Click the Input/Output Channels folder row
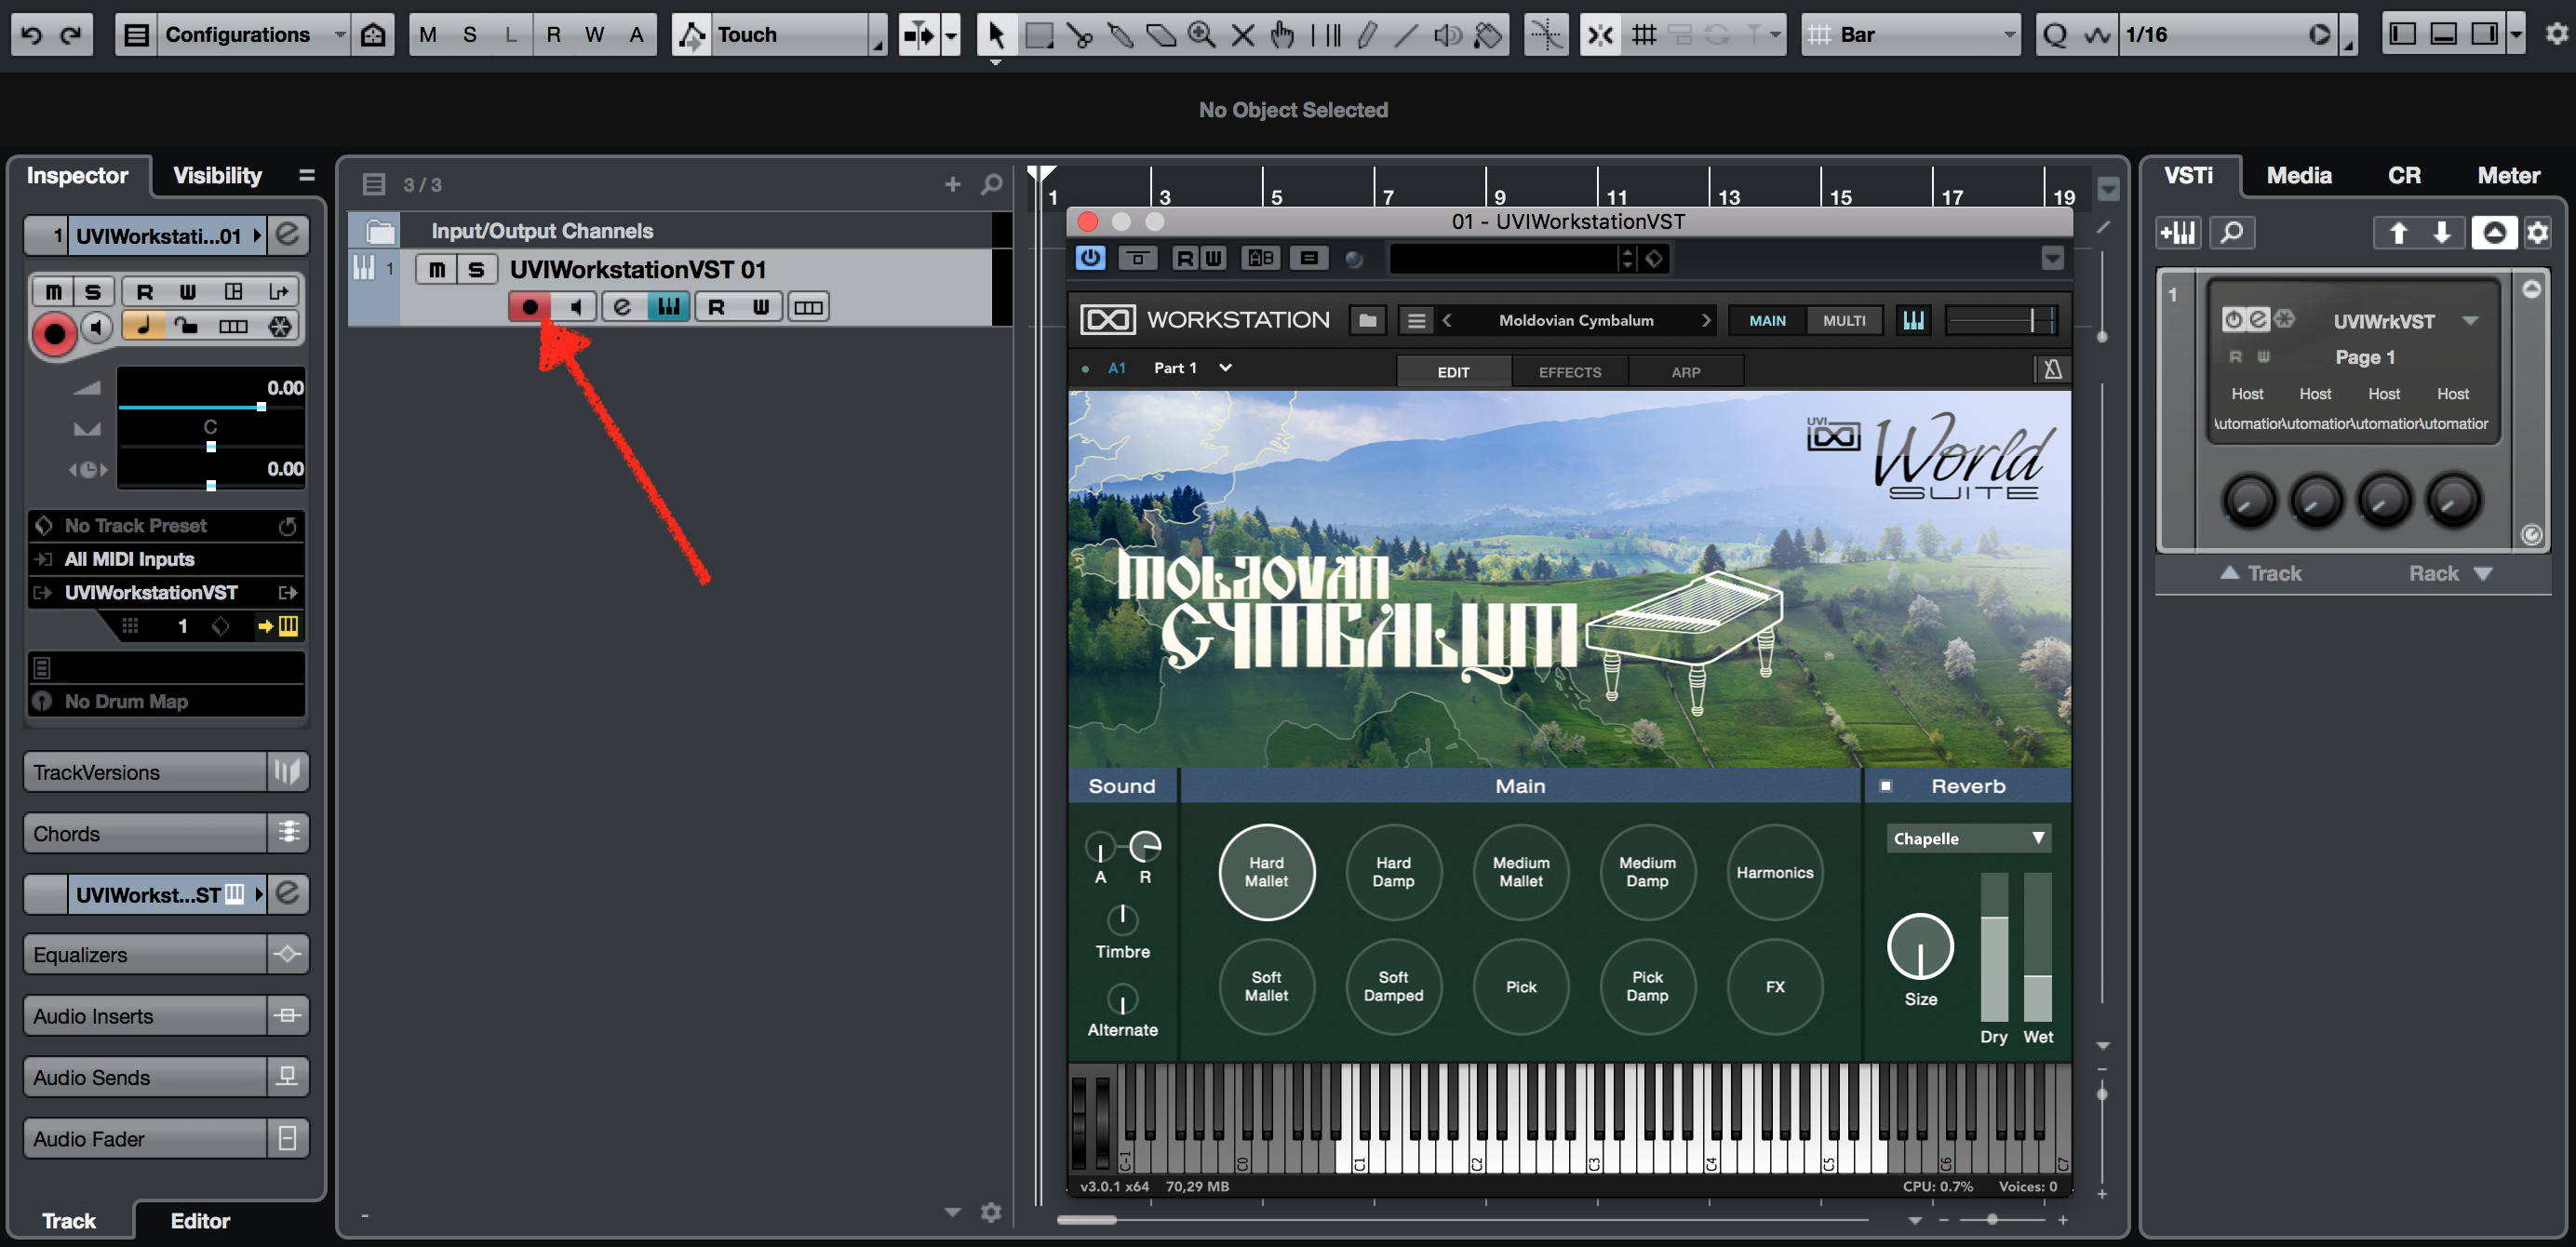The width and height of the screenshot is (2576, 1247). click(670, 231)
